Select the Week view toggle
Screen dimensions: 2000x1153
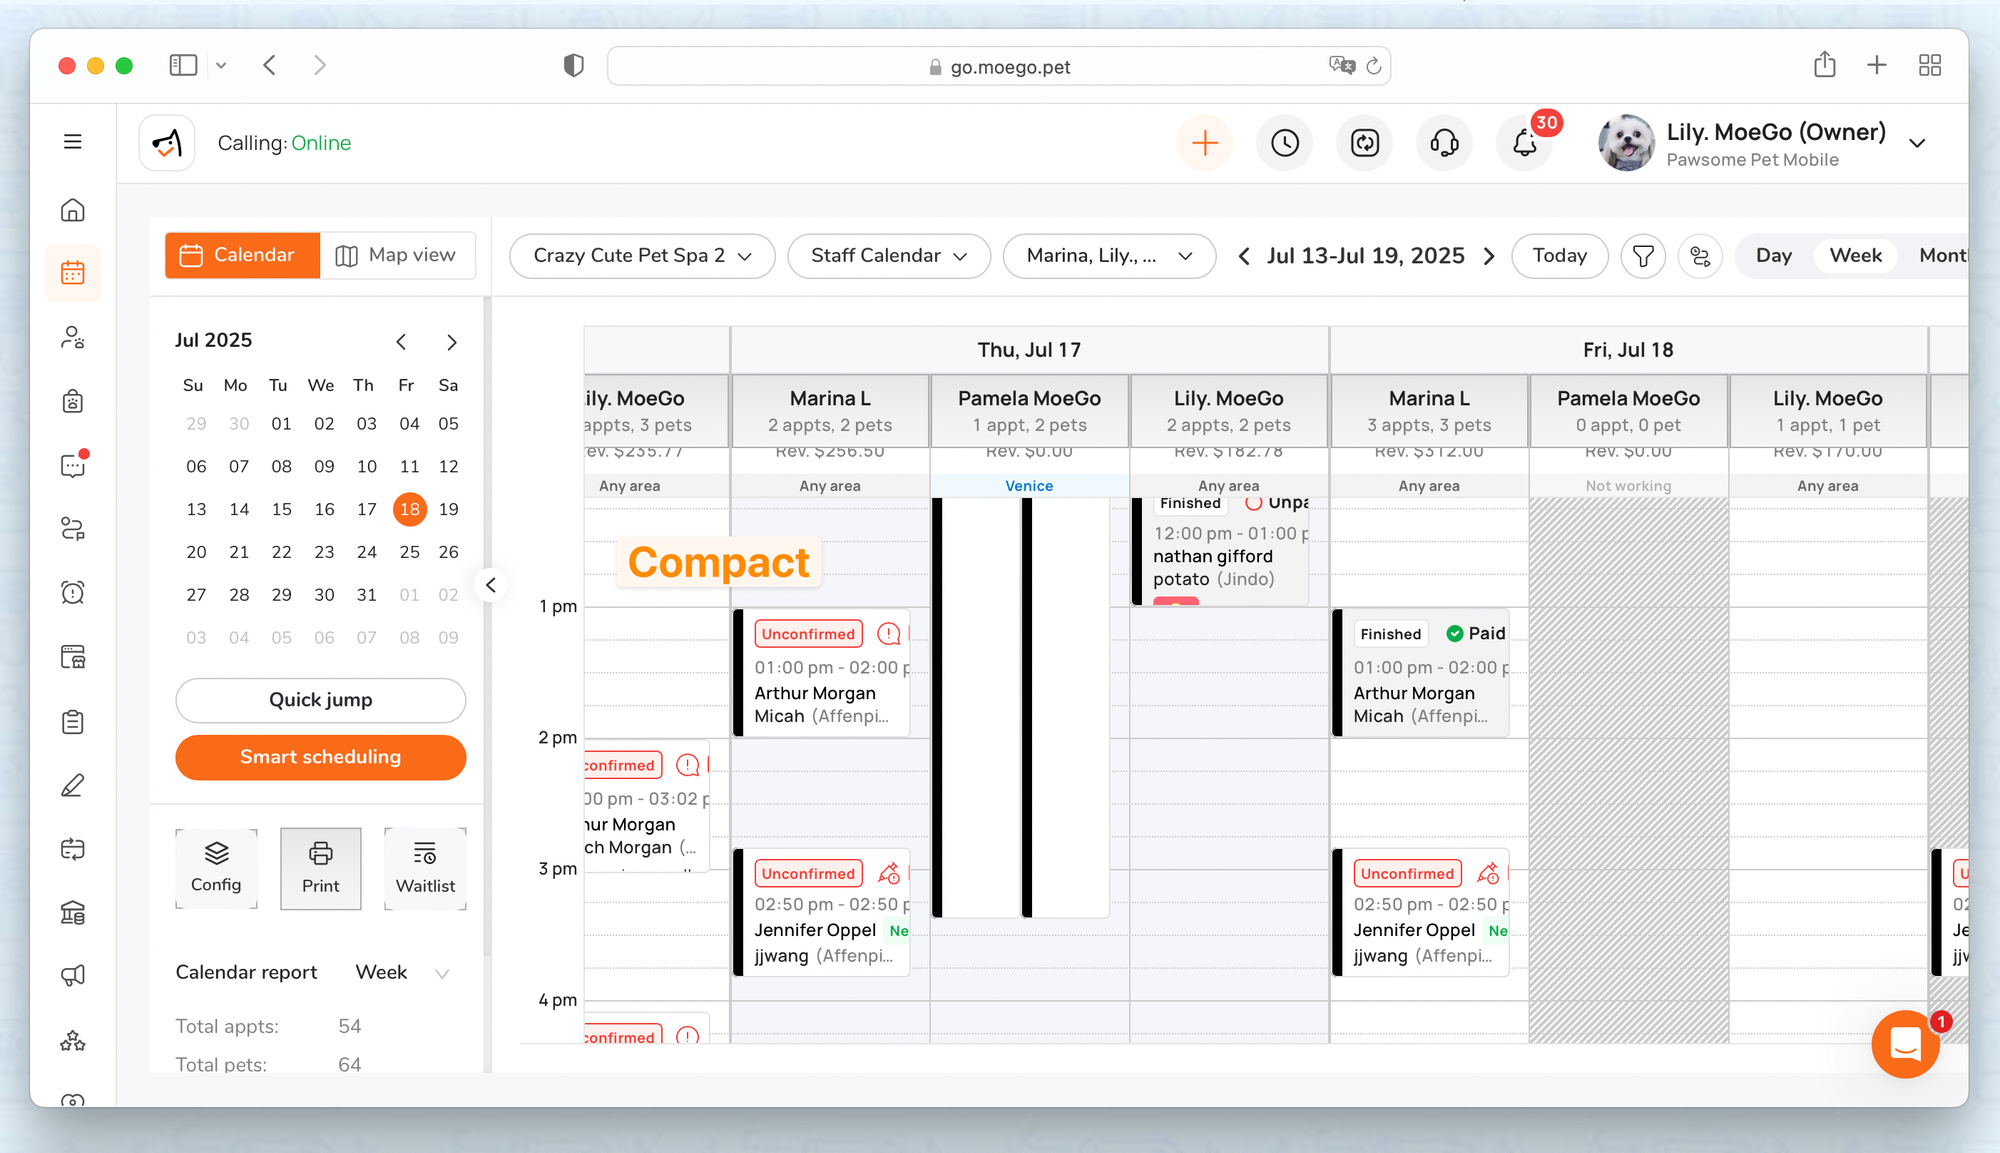coord(1855,256)
